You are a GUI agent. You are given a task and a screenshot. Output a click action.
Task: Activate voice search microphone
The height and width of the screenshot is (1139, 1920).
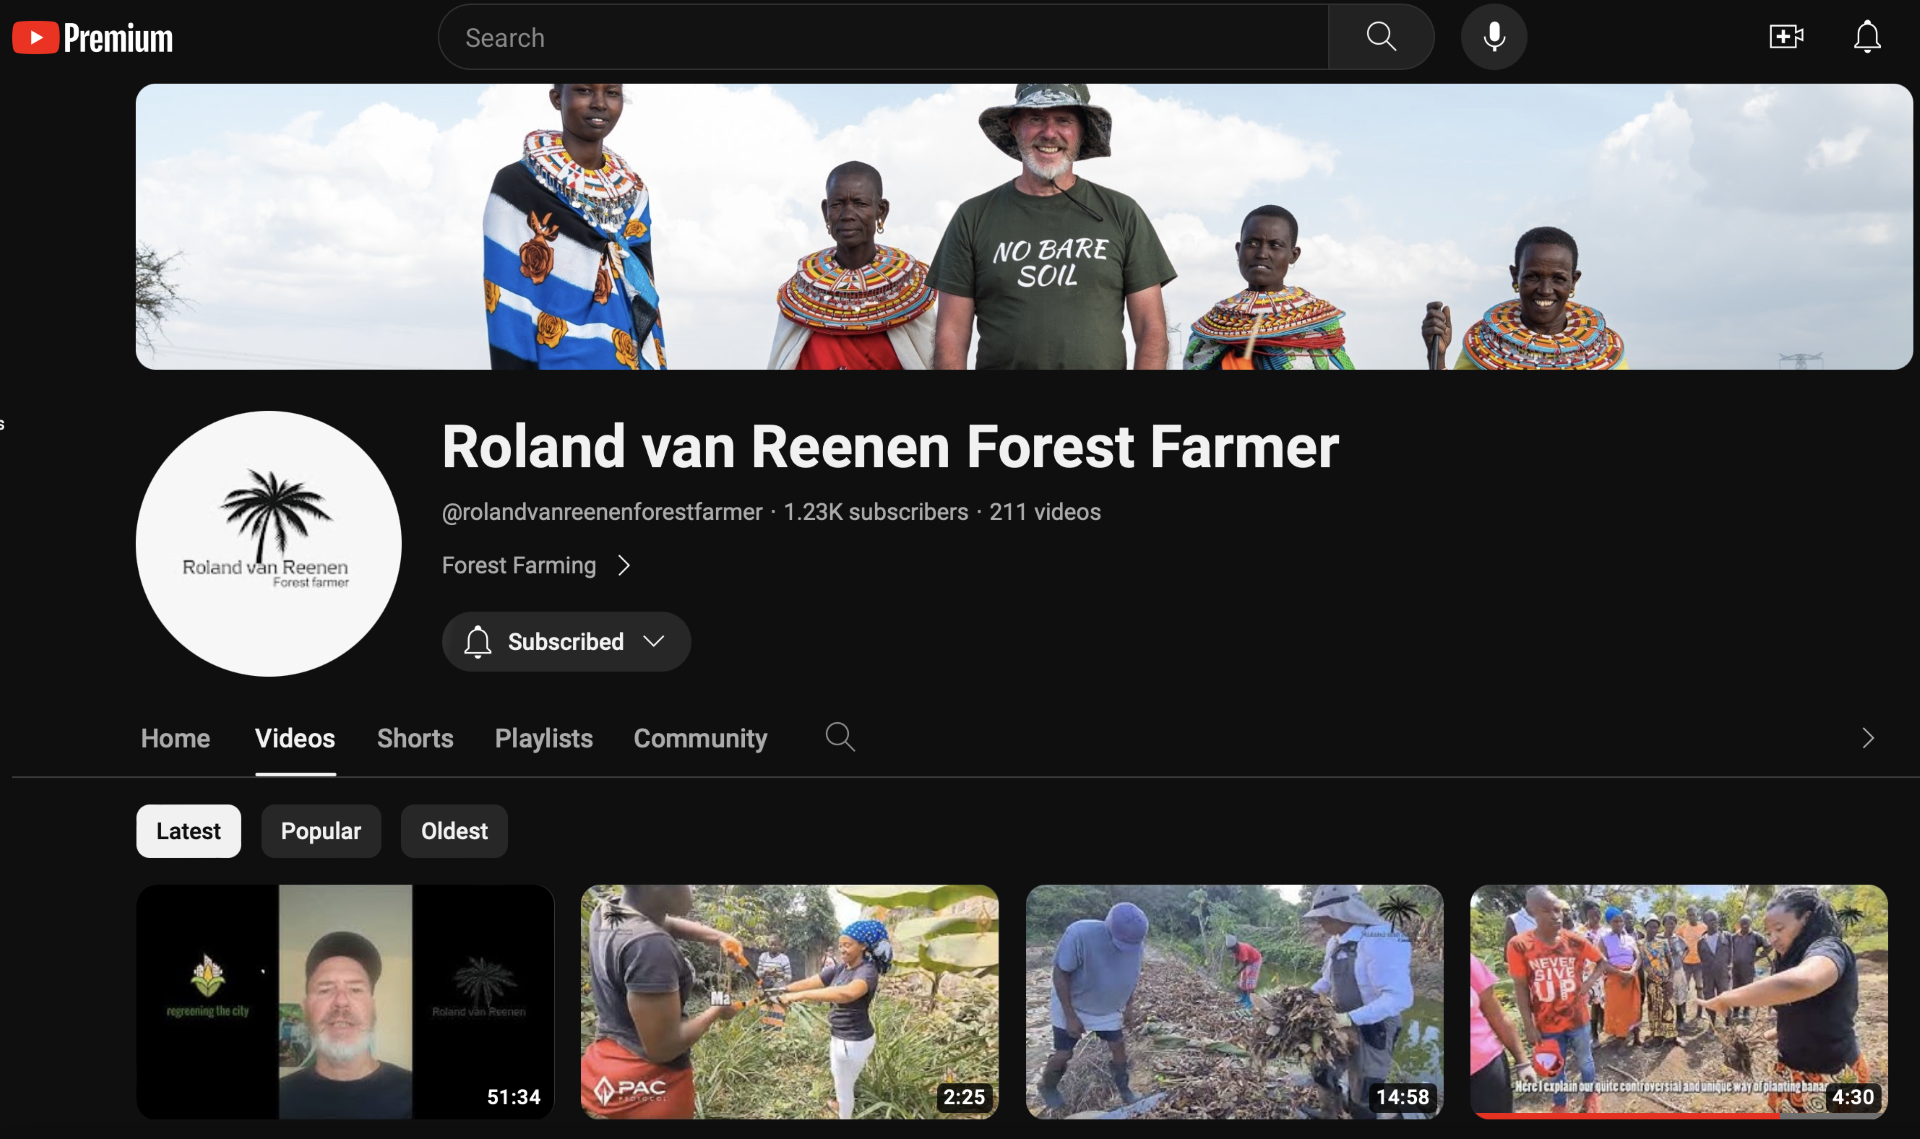coord(1493,37)
